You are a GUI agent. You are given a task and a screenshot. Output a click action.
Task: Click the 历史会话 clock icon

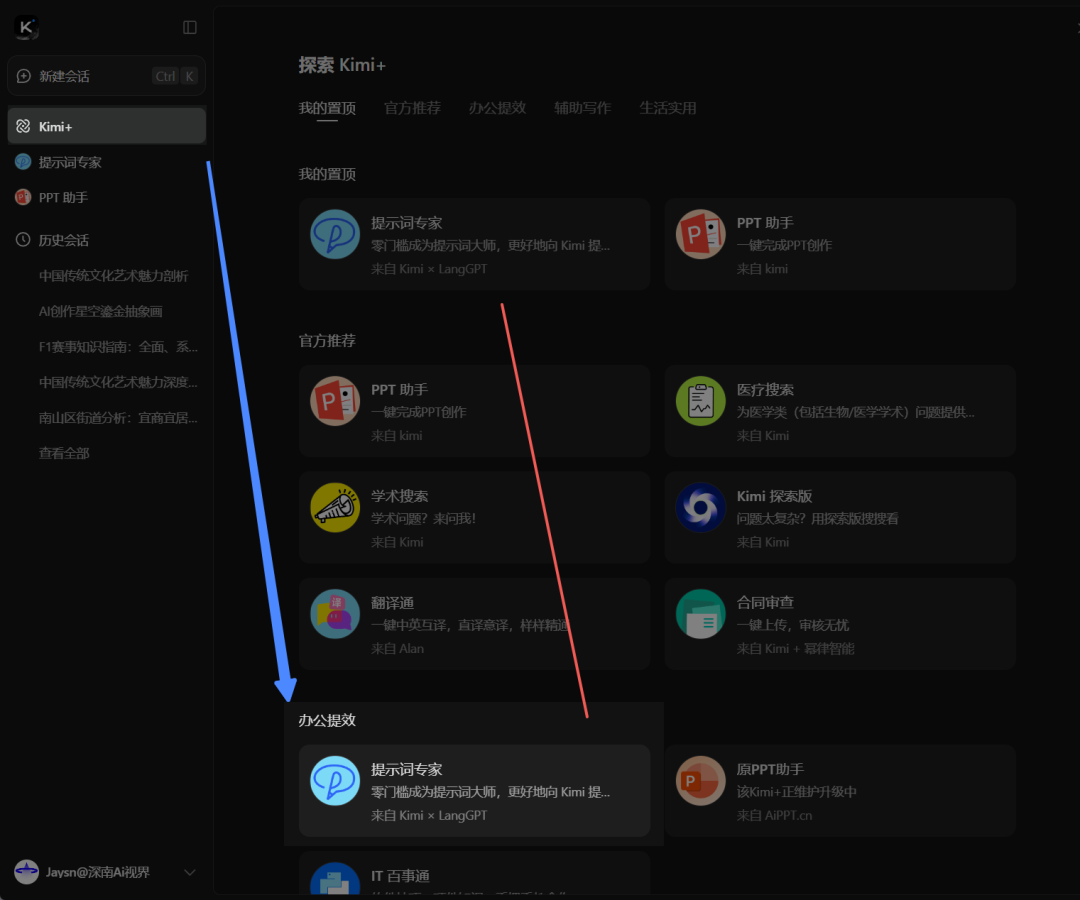[x=23, y=240]
